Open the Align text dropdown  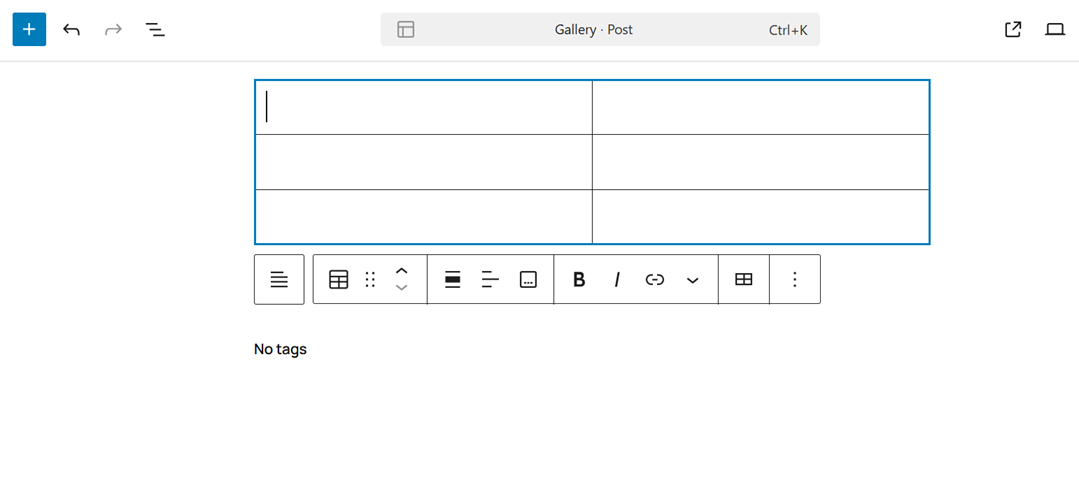point(490,280)
